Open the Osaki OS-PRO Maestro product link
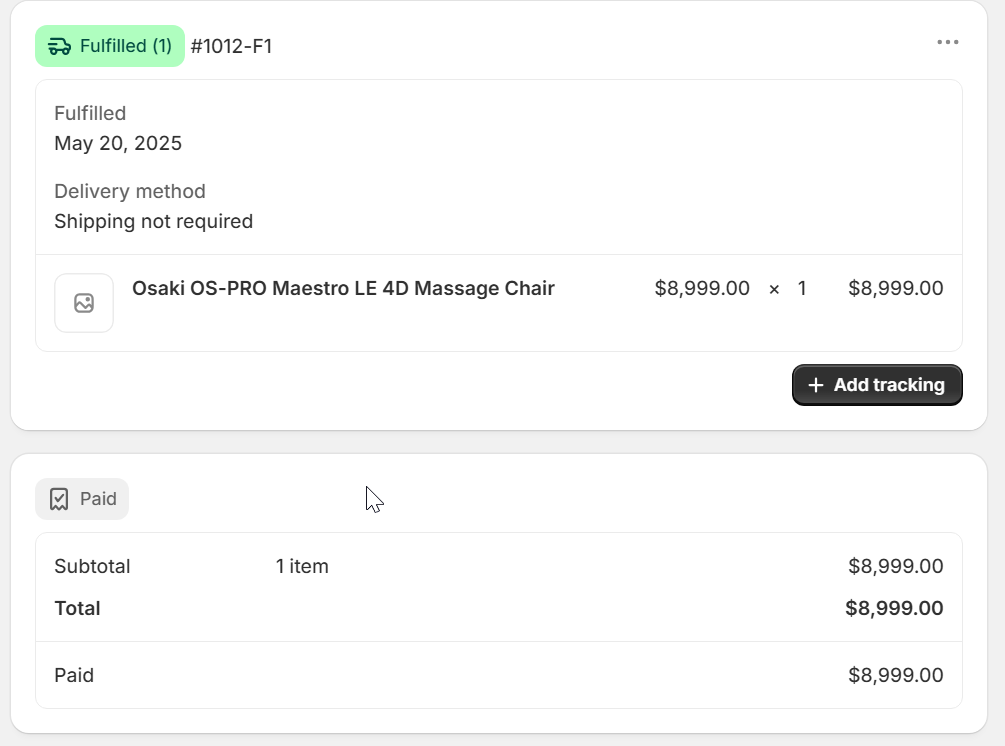 coord(343,288)
